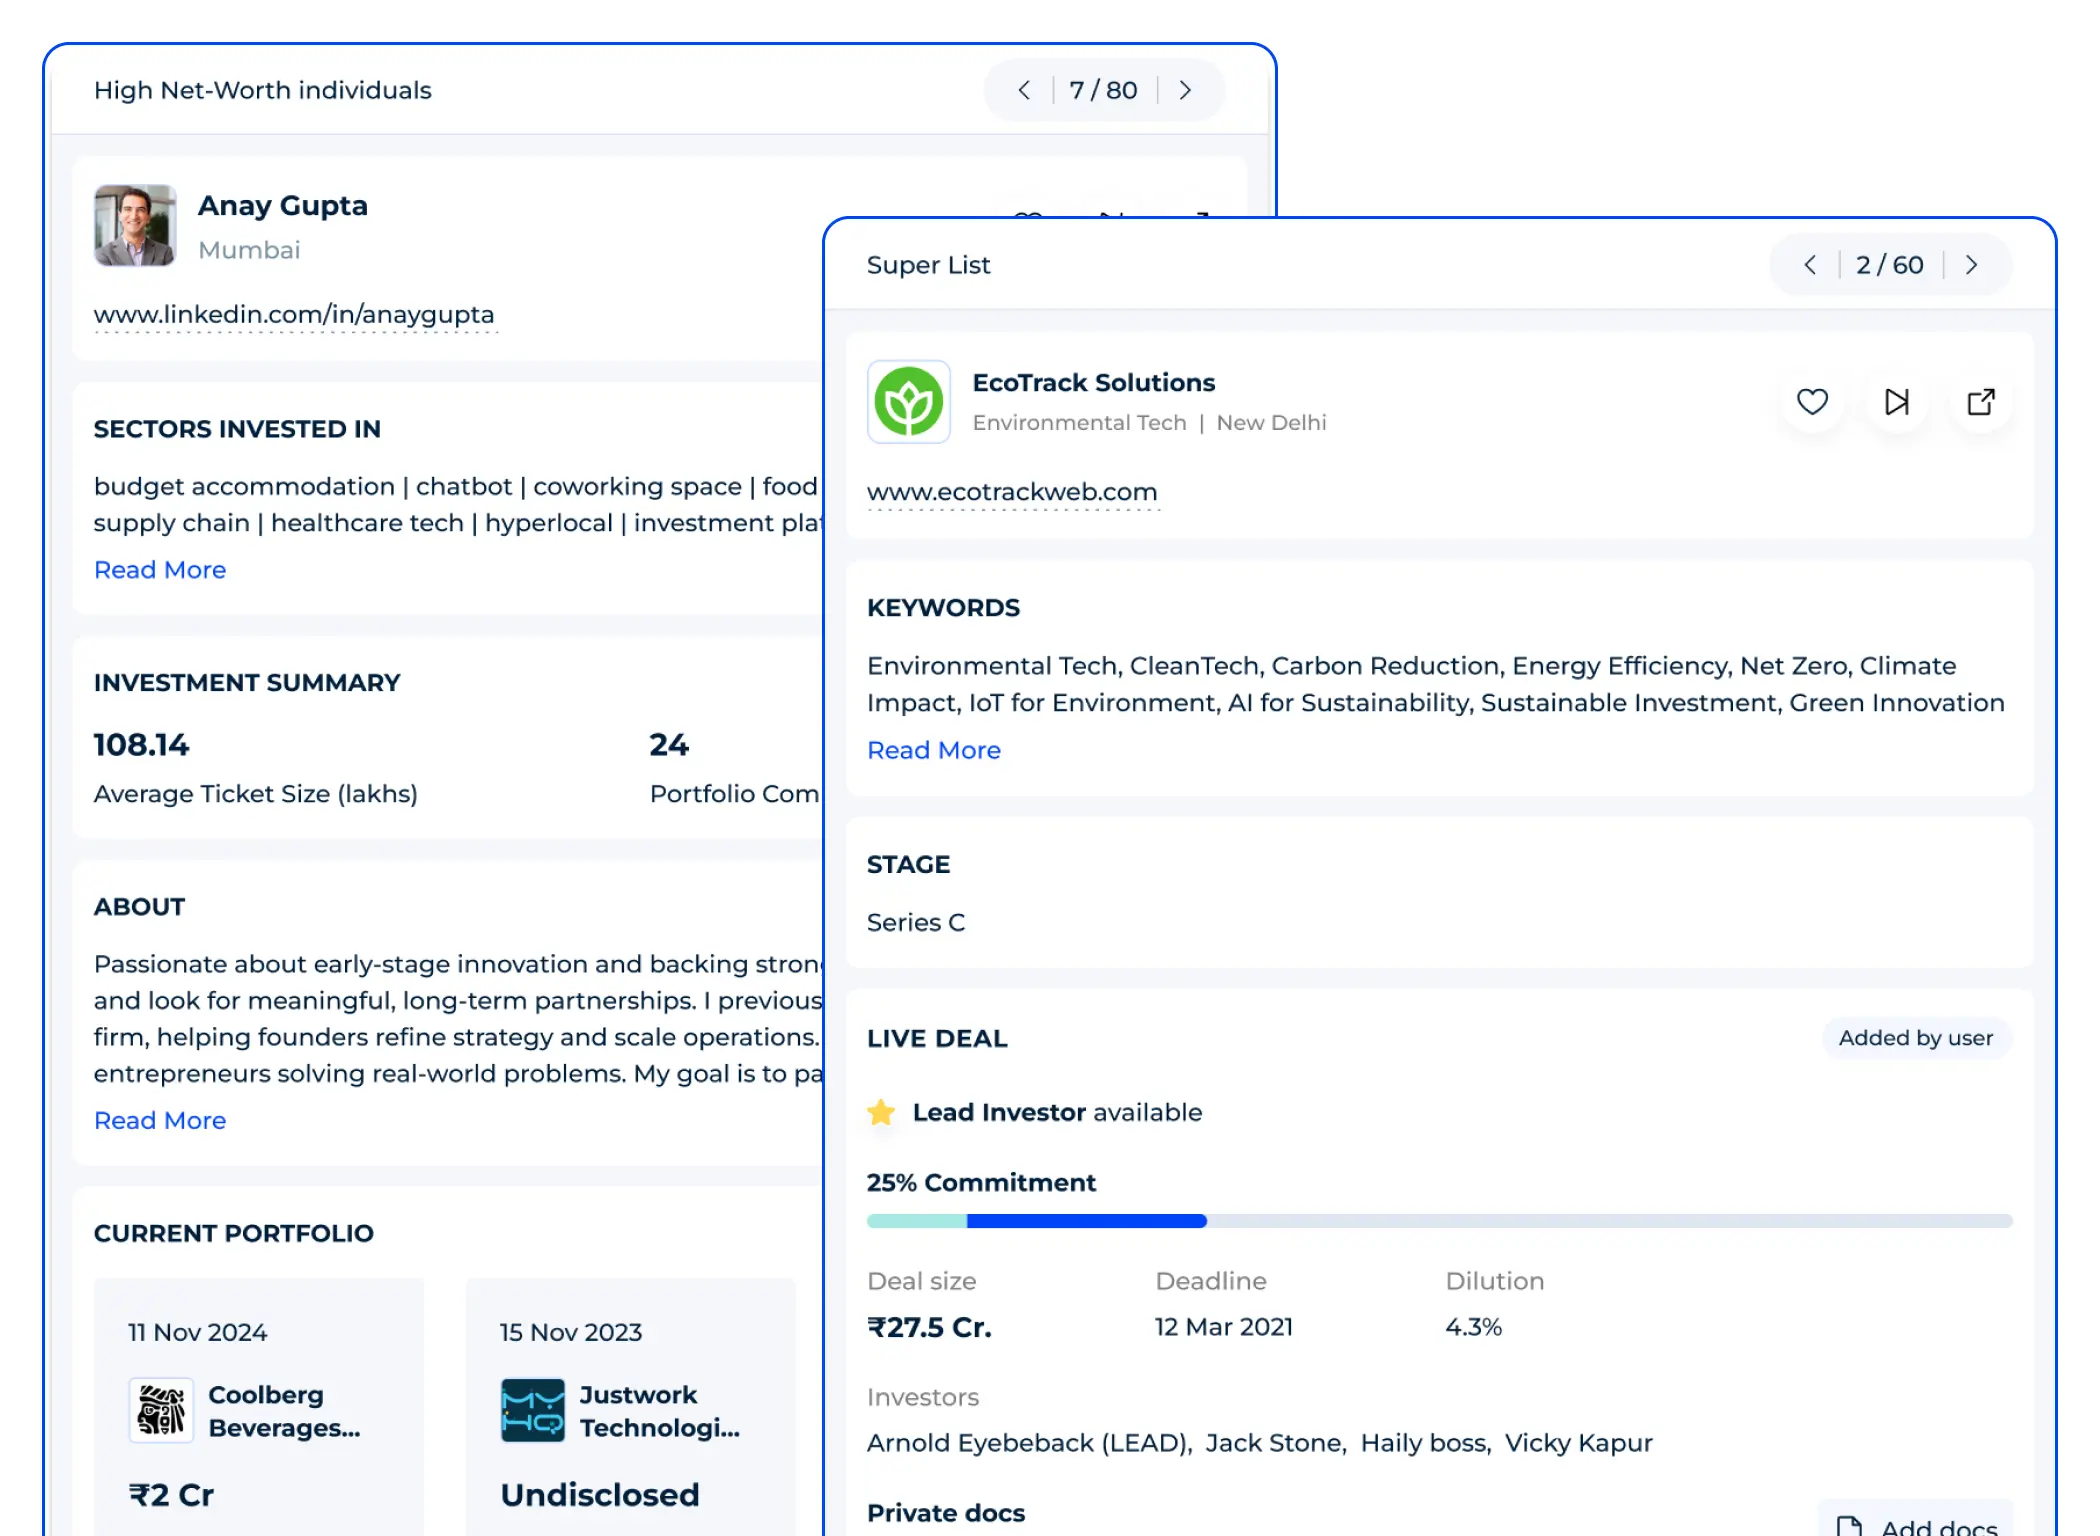
Task: Open www.ecotrackweb.com website link
Action: tap(1012, 492)
